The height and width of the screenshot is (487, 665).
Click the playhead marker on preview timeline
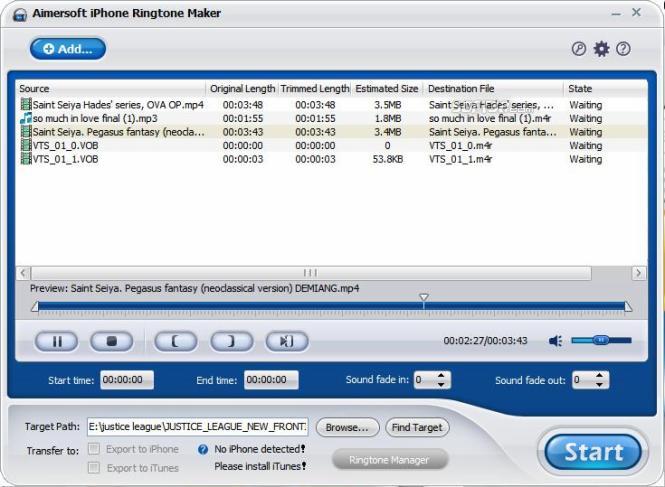423,297
